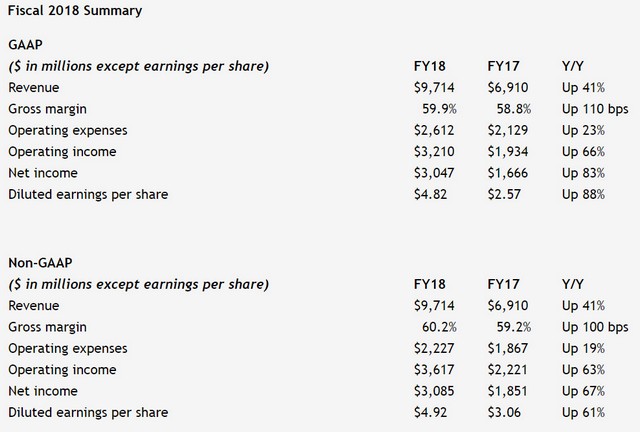Click GAAP FY17 operating income $1,934
The height and width of the screenshot is (432, 640).
coord(507,151)
